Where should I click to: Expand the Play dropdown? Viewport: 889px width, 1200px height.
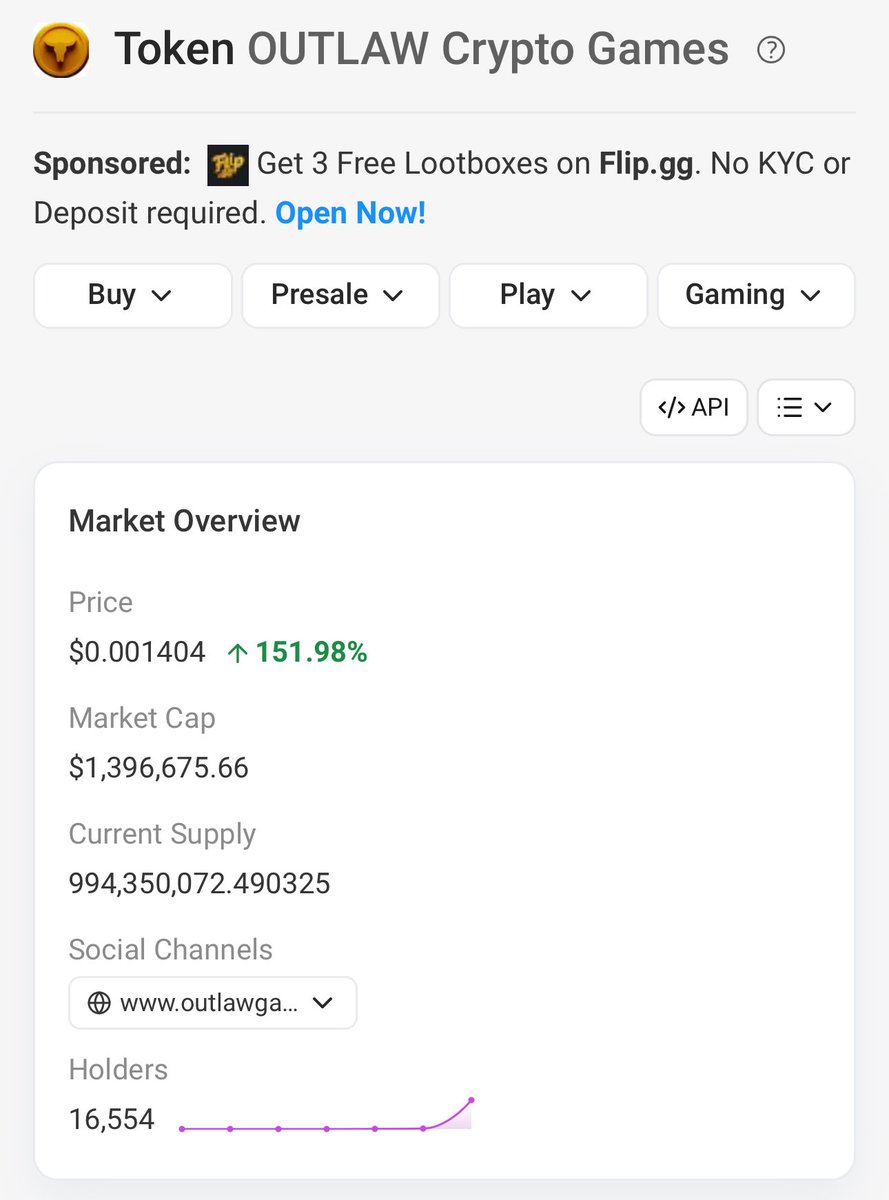[548, 295]
